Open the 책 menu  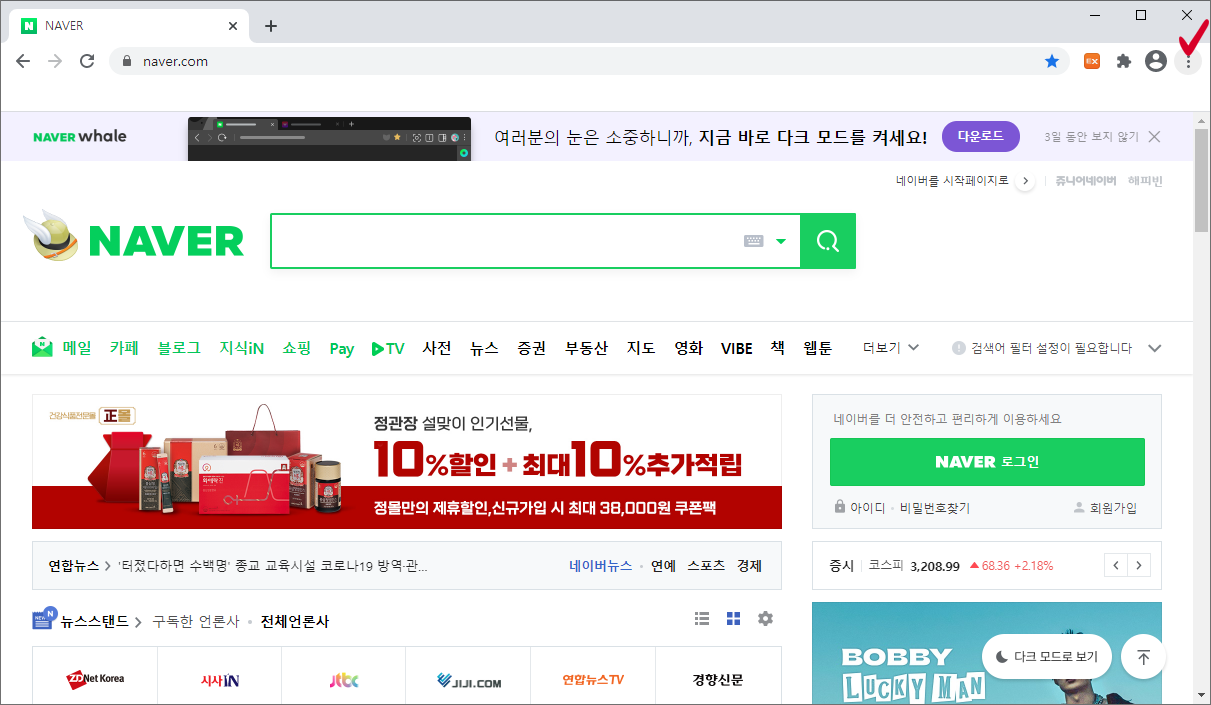click(x=777, y=348)
